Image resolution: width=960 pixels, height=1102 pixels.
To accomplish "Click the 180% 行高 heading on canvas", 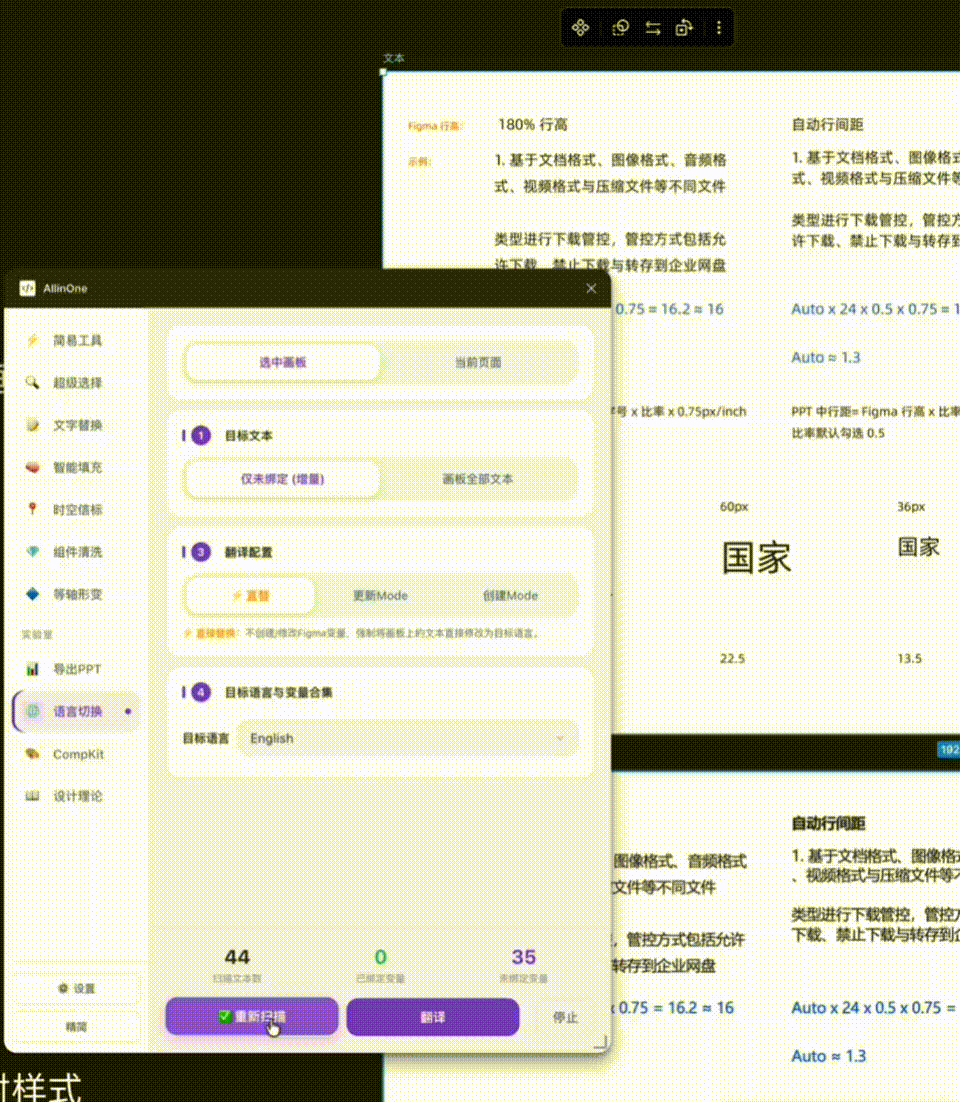I will pos(533,124).
